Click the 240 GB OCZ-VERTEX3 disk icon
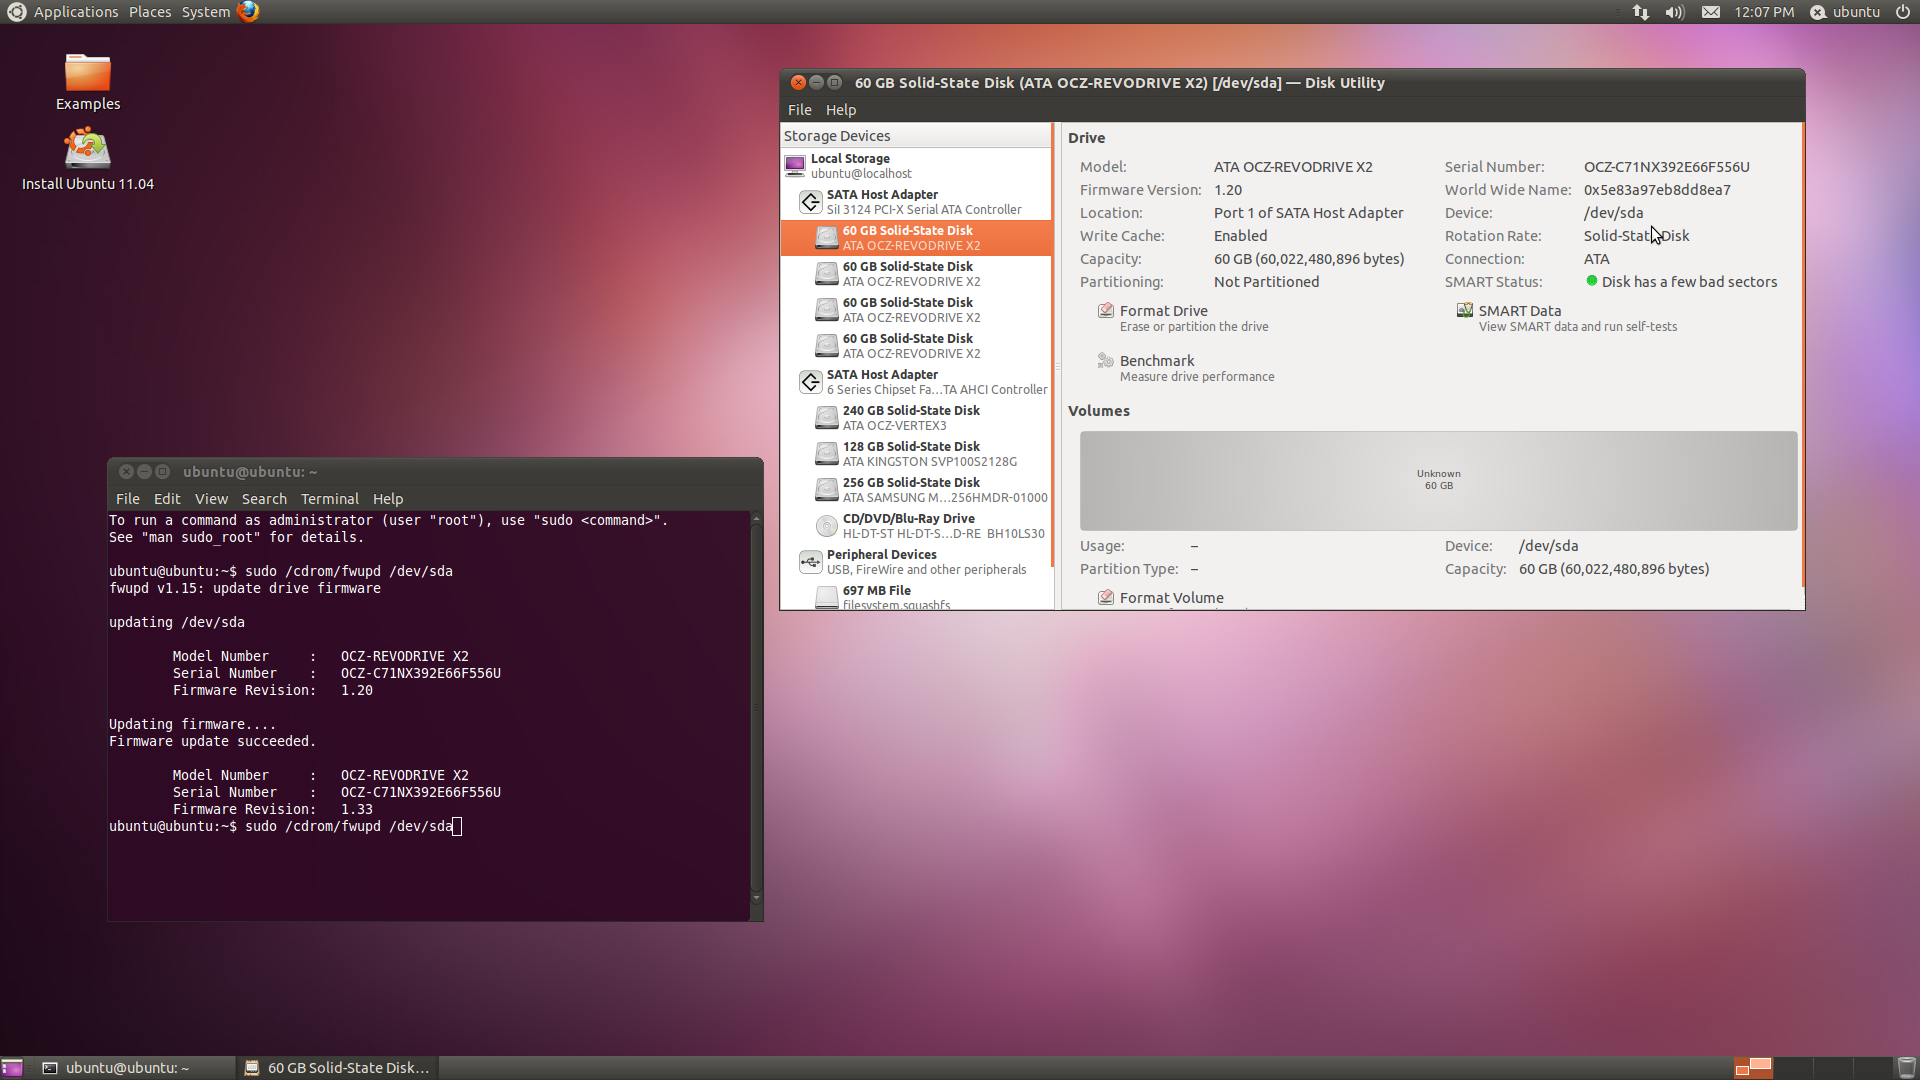The height and width of the screenshot is (1080, 1920). 827,417
